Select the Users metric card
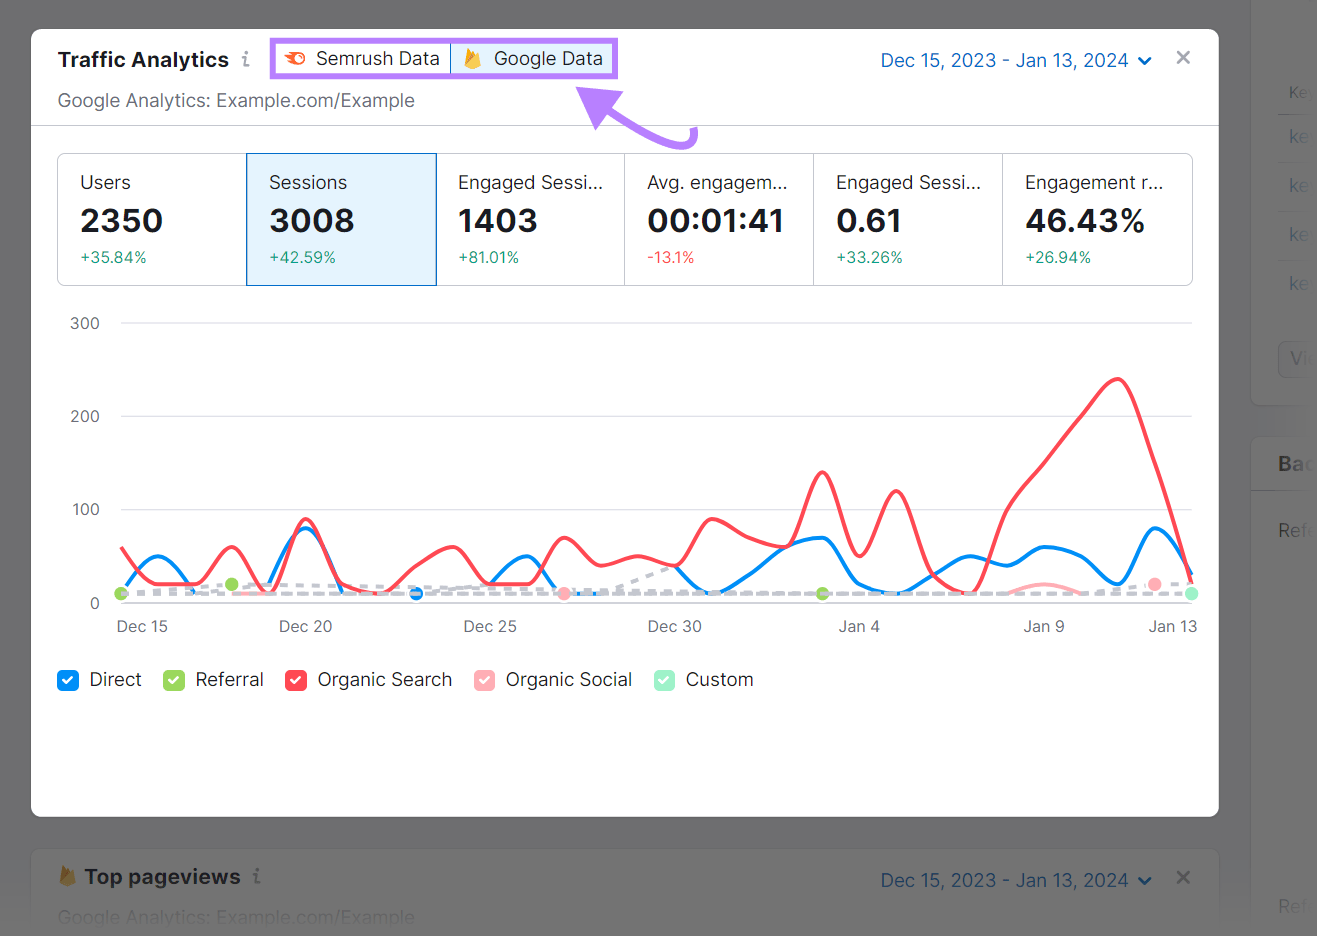 [x=150, y=219]
